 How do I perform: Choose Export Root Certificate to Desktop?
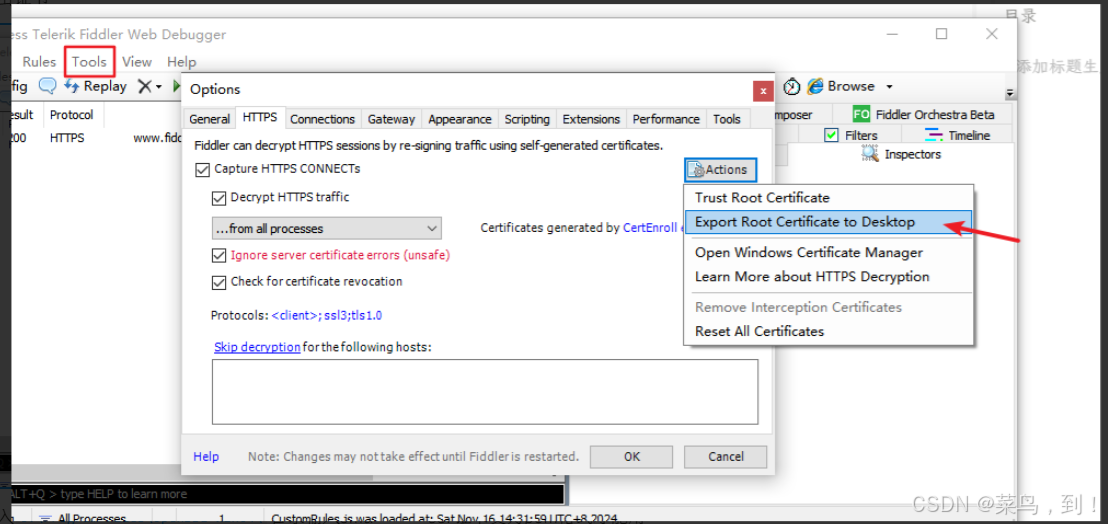pyautogui.click(x=829, y=222)
